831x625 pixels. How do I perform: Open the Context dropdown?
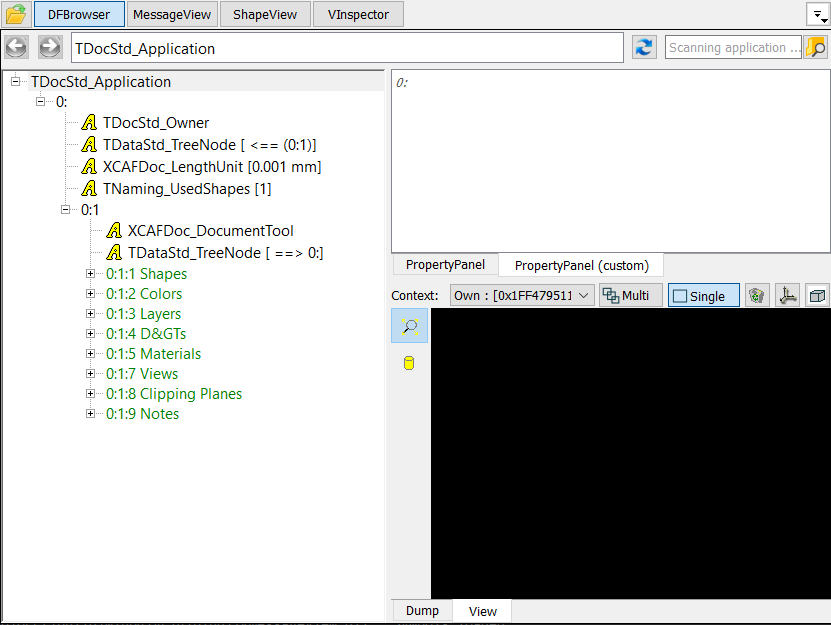click(520, 296)
